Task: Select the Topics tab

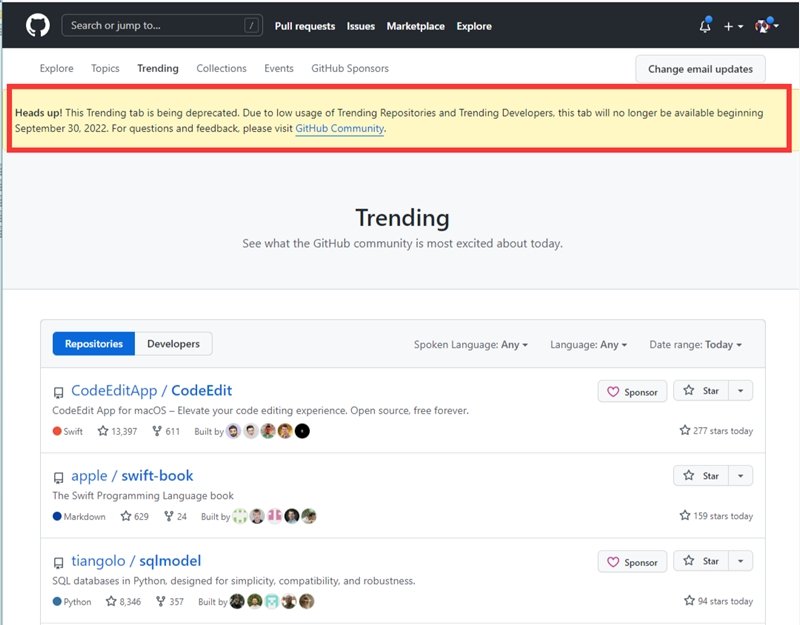Action: point(105,68)
